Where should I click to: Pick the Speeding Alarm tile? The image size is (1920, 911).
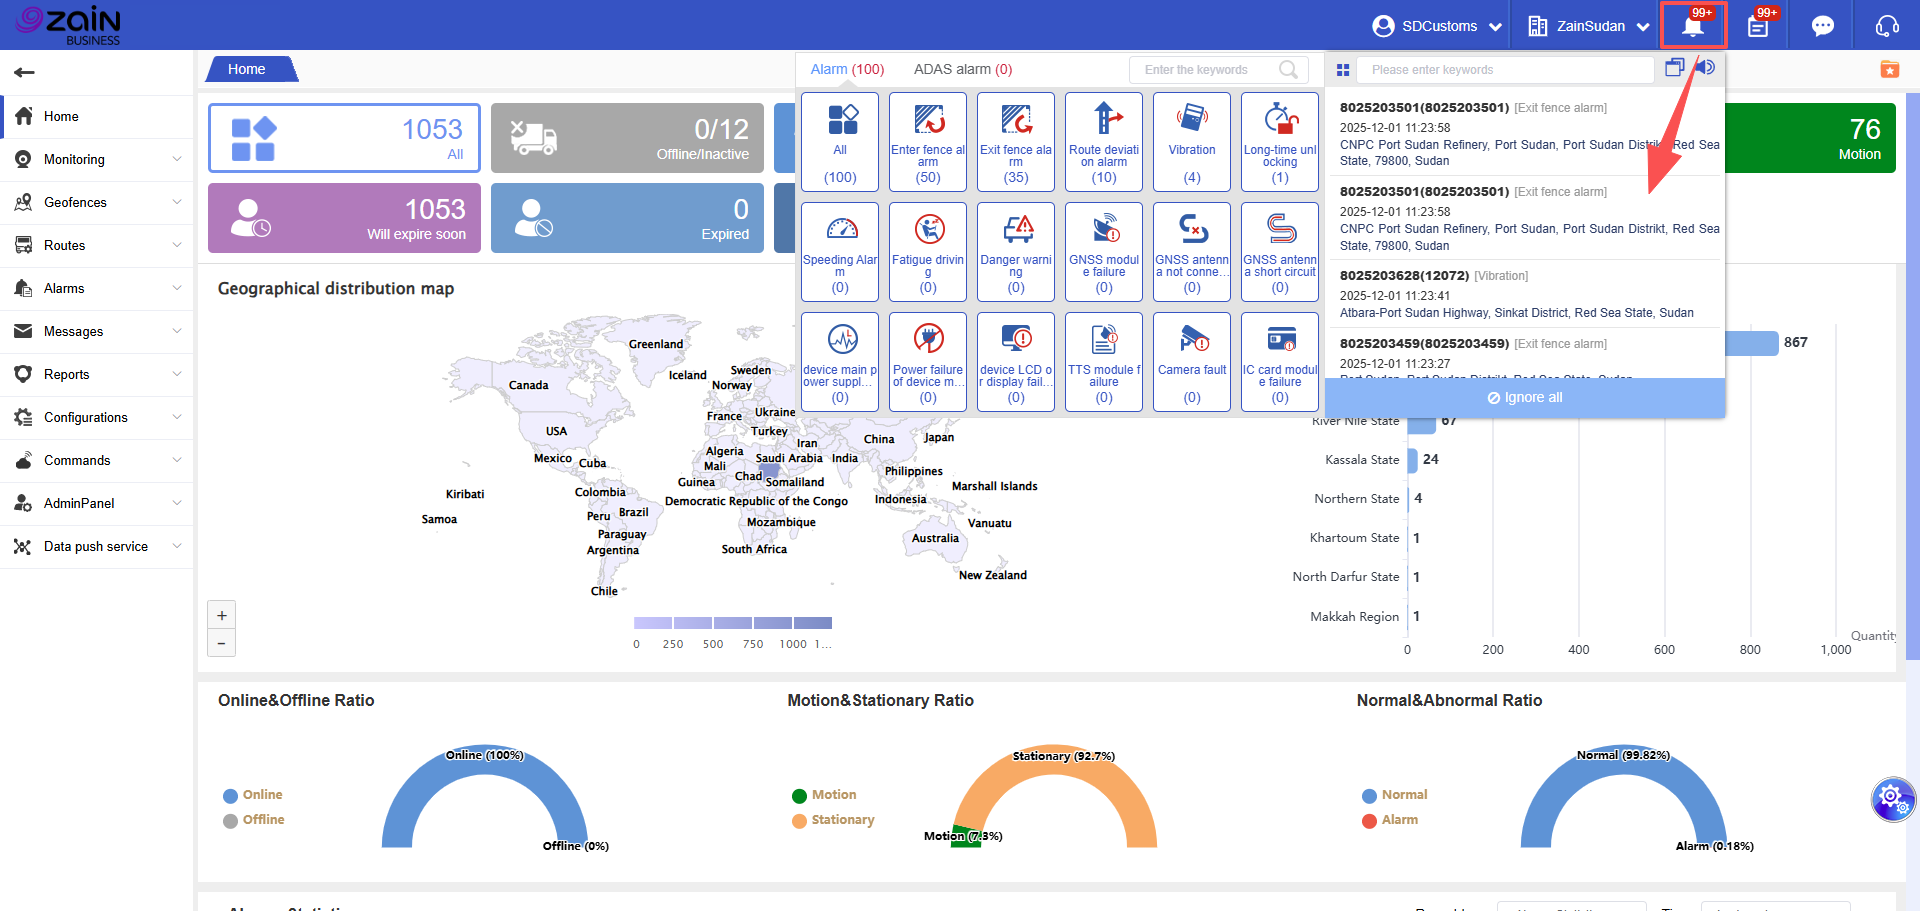(x=839, y=251)
